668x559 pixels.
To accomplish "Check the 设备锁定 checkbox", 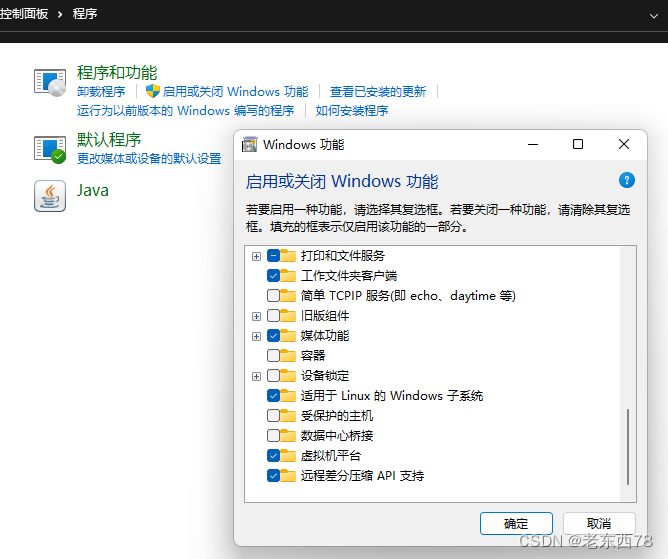I will point(274,376).
